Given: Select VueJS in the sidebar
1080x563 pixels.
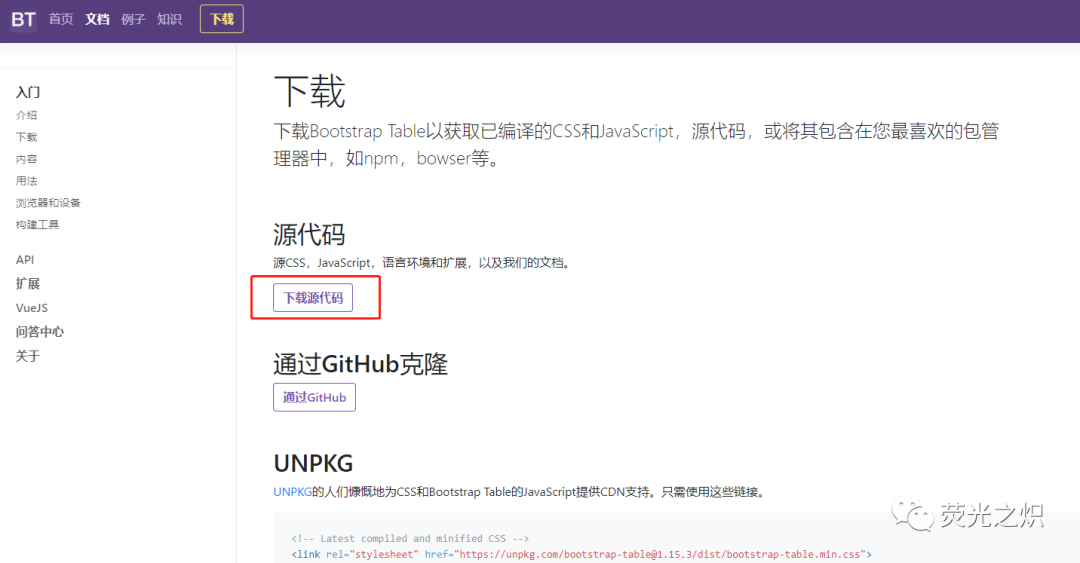Looking at the screenshot, I should coord(32,308).
